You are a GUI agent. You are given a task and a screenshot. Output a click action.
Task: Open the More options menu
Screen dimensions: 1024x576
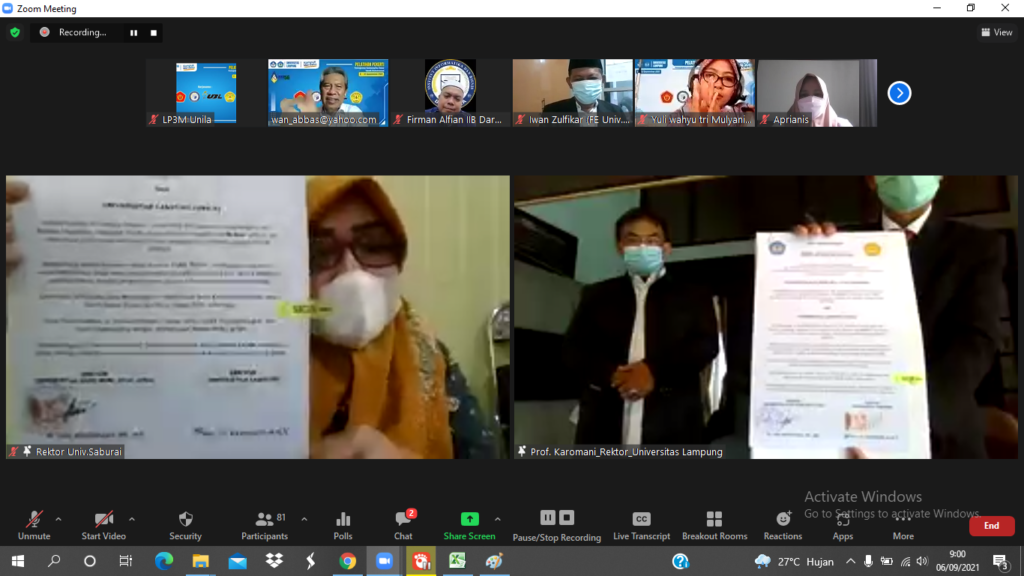tap(903, 525)
